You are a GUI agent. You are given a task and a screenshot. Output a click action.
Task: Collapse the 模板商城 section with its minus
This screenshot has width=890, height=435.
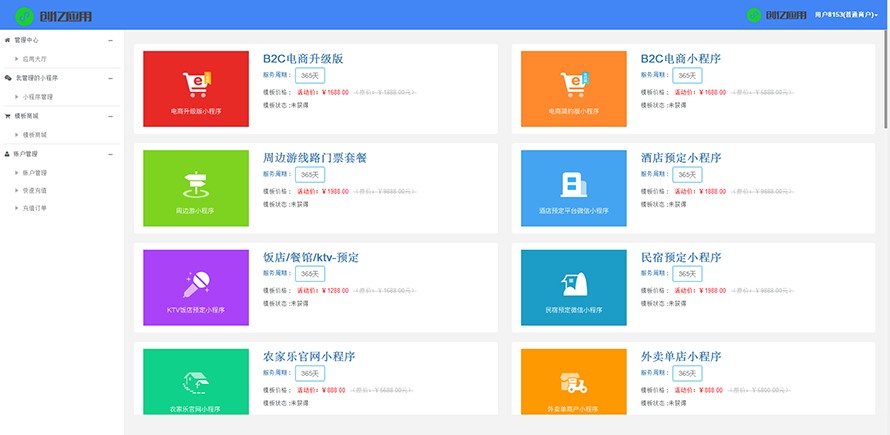pos(111,116)
